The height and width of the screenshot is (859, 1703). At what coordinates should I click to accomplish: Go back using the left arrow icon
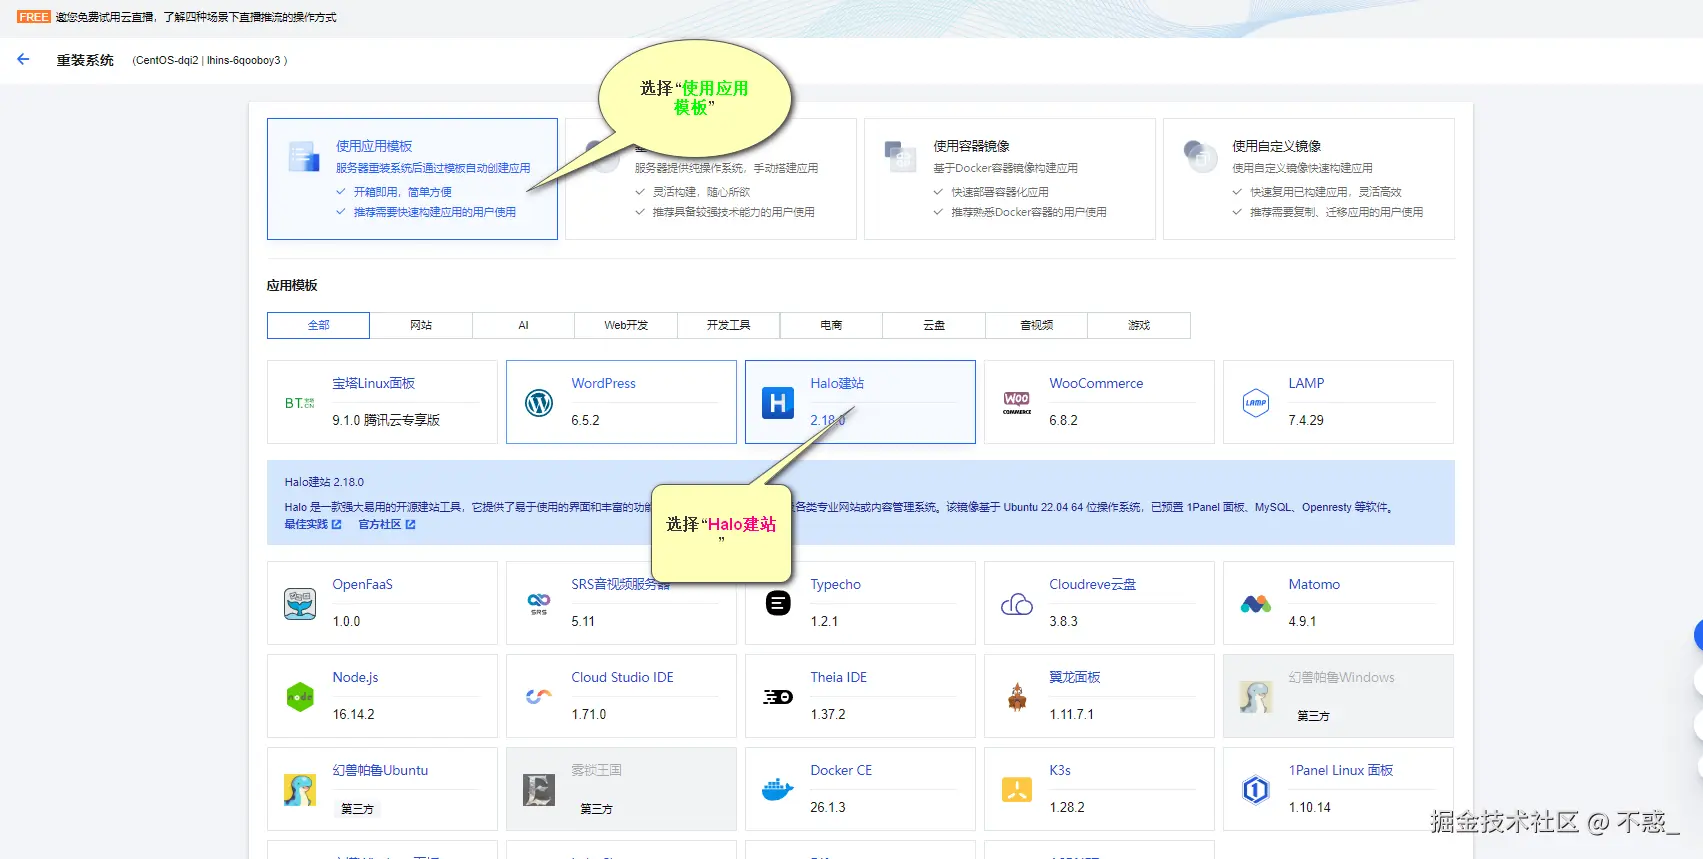[23, 60]
